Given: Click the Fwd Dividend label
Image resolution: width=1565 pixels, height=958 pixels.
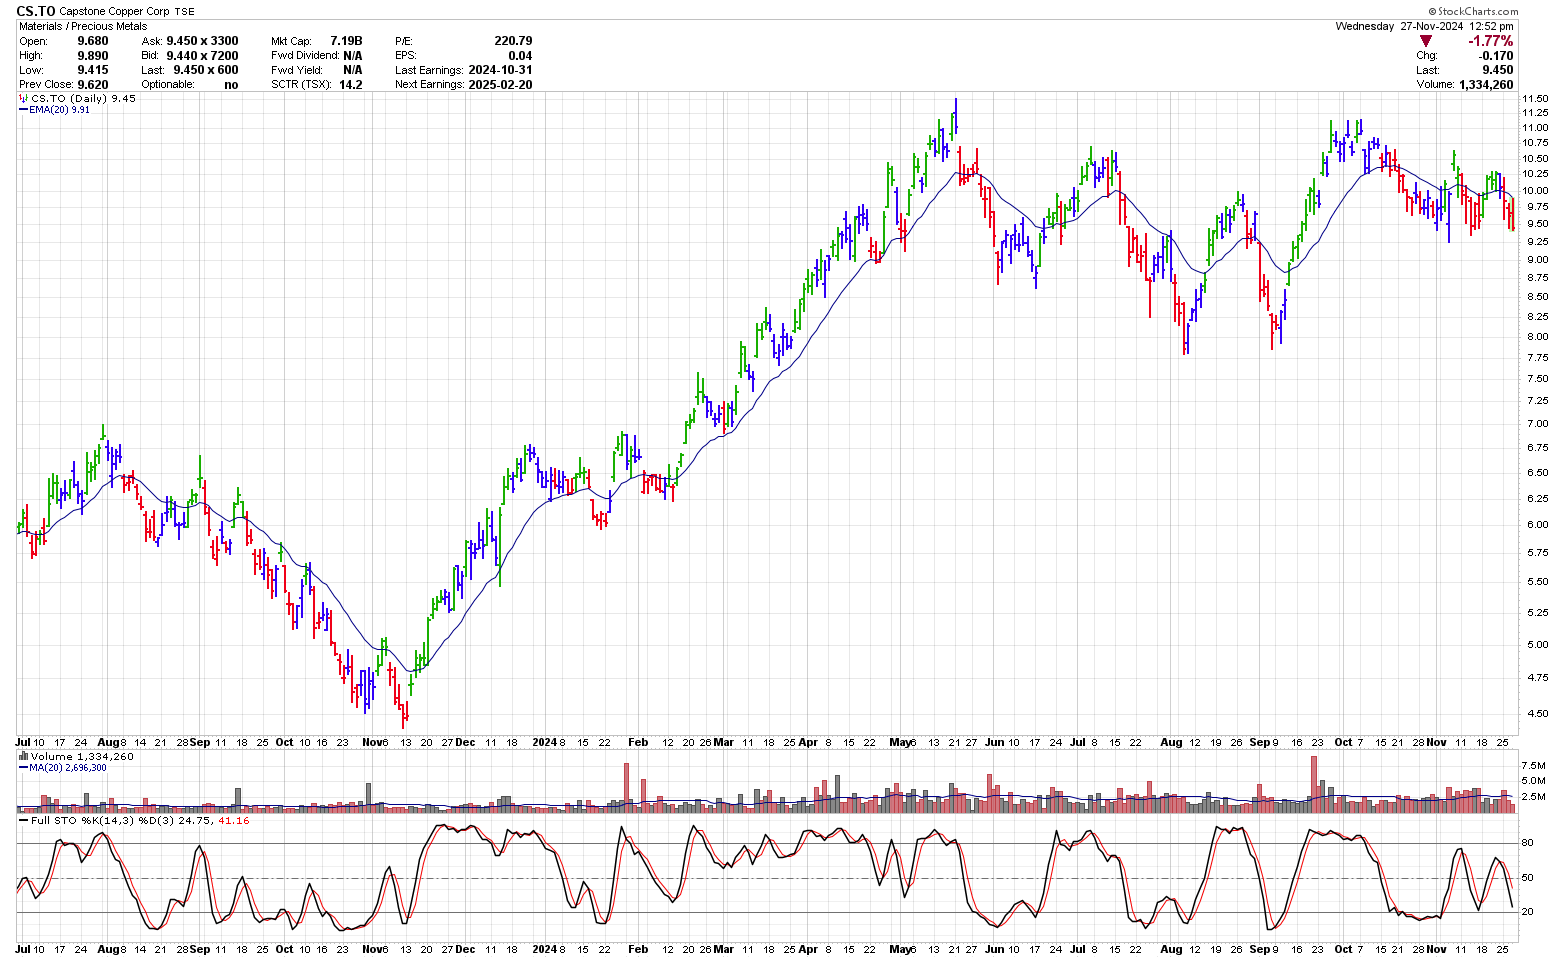Looking at the screenshot, I should [304, 56].
